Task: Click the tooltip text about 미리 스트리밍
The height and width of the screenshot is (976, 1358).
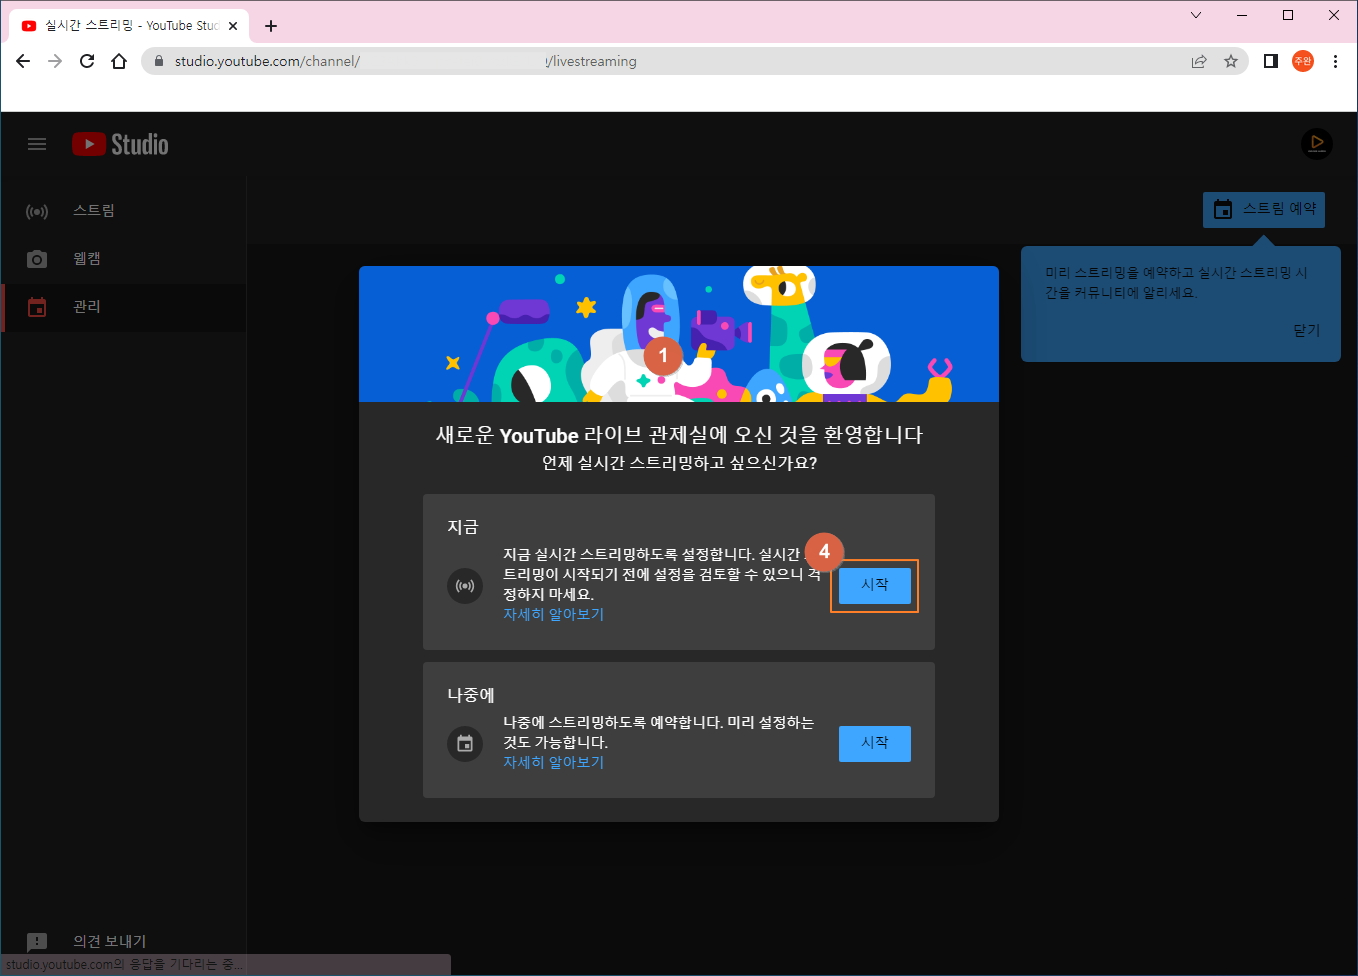Action: pos(1176,282)
